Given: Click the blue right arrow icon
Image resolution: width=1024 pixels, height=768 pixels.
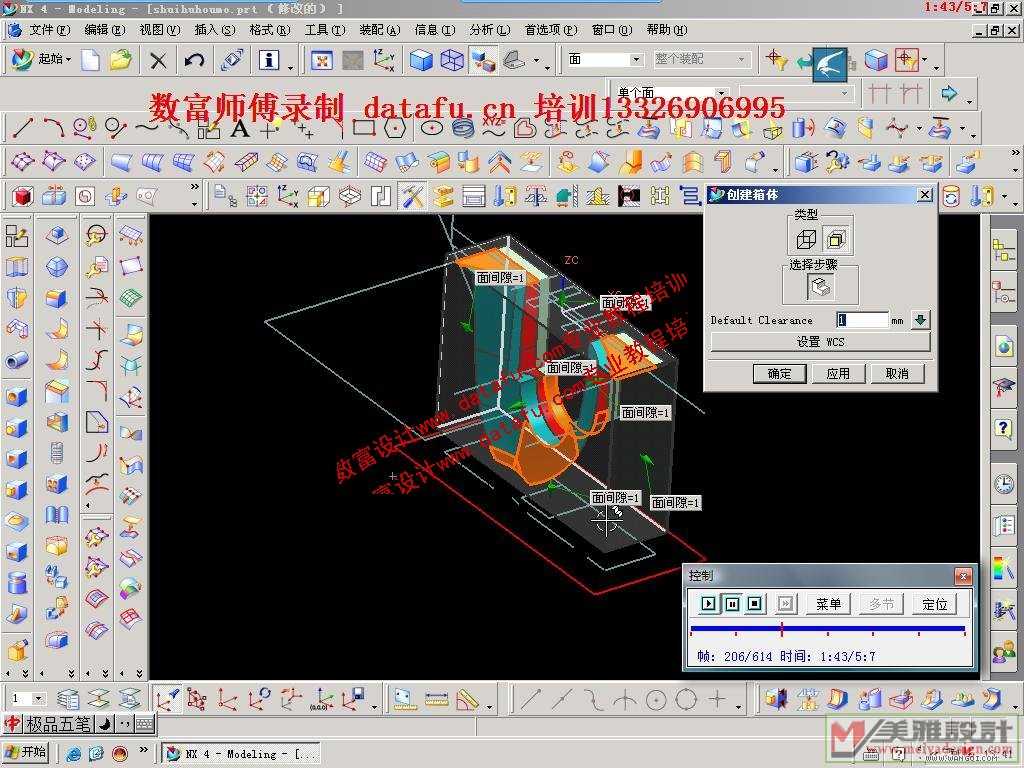Looking at the screenshot, I should click(x=948, y=93).
